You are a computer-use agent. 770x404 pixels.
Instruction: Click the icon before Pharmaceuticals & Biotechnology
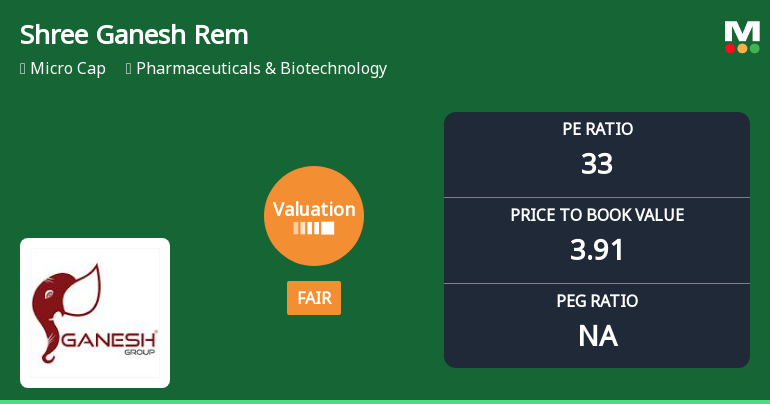pos(129,69)
